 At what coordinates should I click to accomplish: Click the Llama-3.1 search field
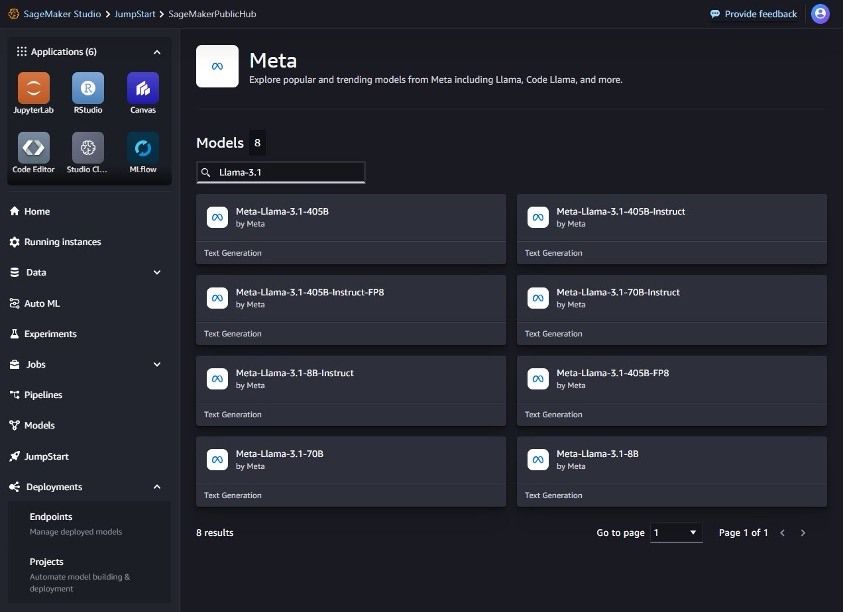click(x=280, y=172)
